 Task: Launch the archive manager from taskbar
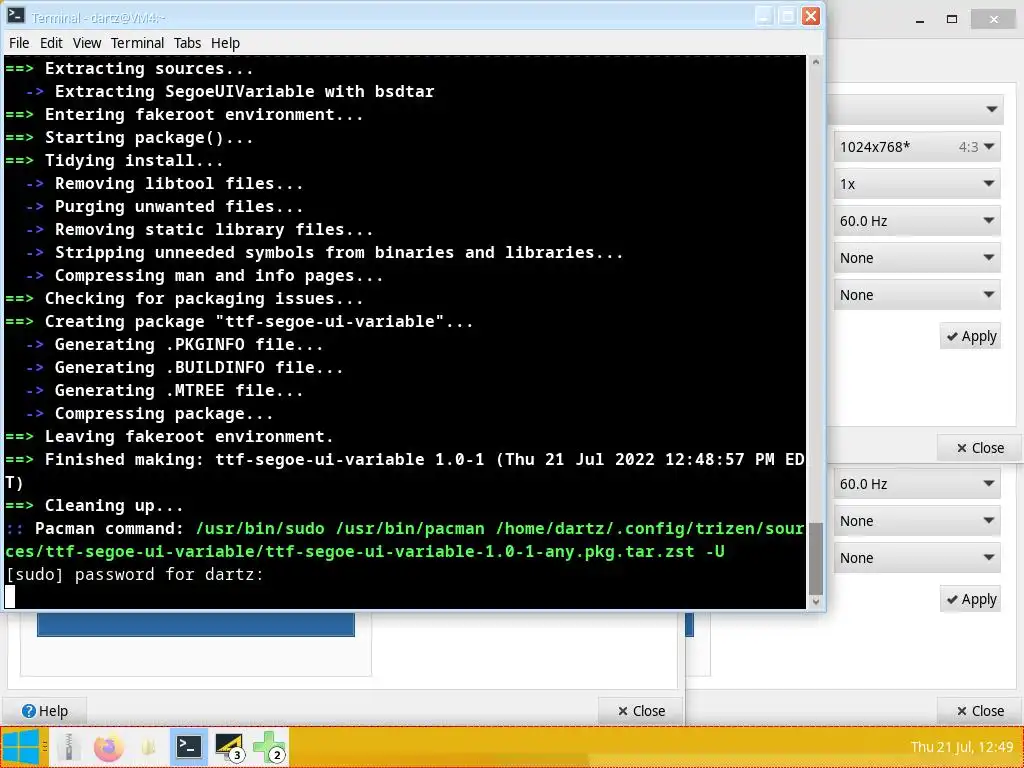(x=67, y=746)
